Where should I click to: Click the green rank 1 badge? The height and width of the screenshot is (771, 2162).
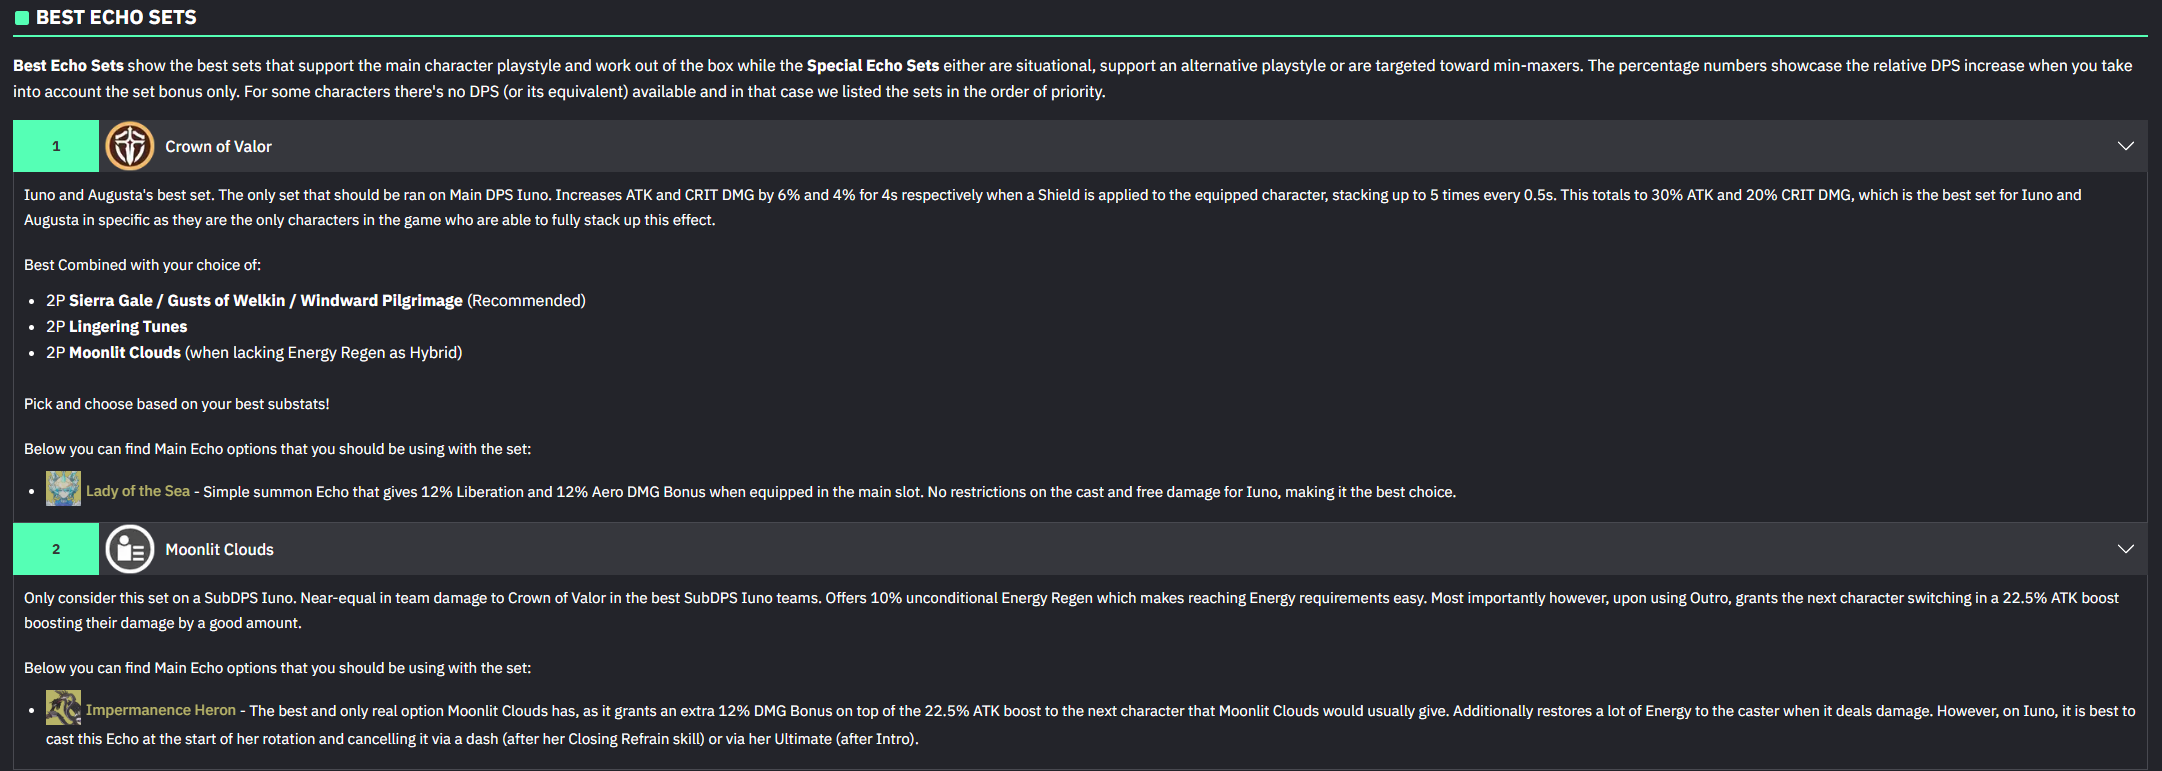(56, 146)
